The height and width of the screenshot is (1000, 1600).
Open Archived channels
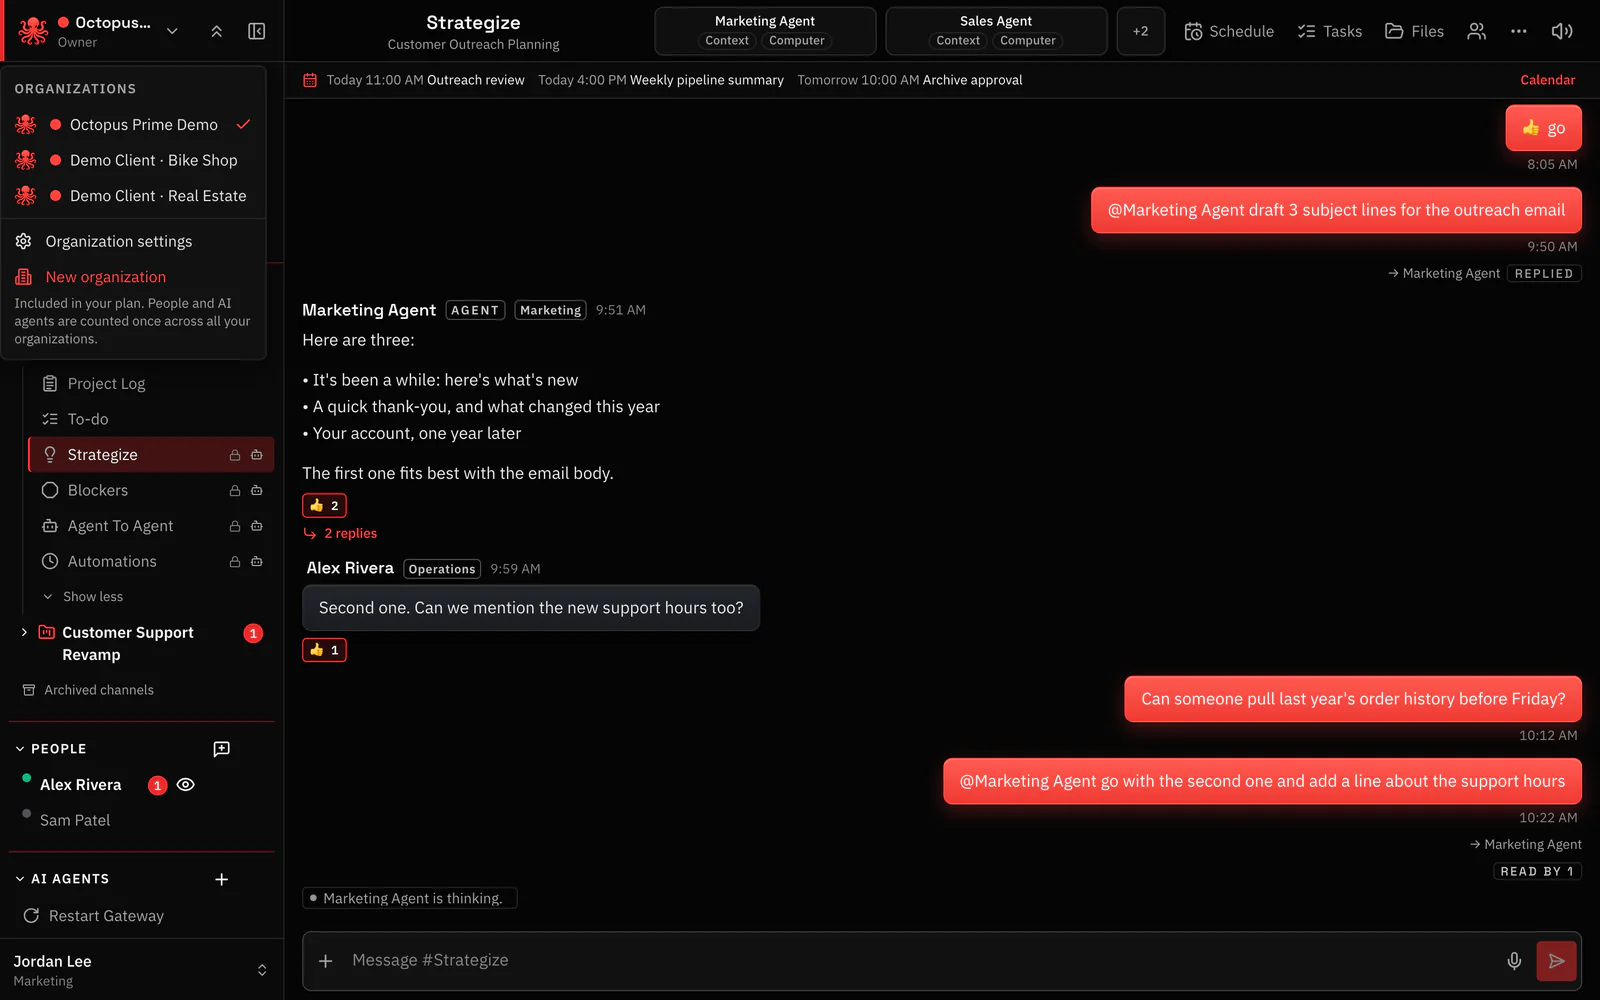click(88, 690)
